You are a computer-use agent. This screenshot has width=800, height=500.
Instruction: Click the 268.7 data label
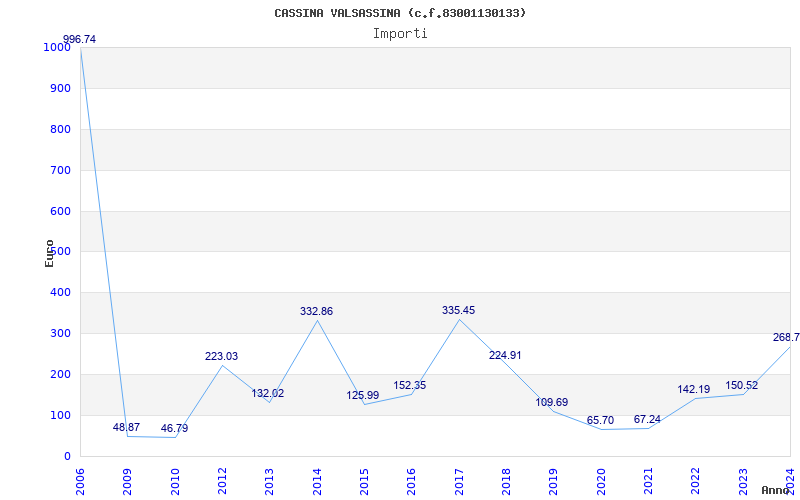coord(786,337)
